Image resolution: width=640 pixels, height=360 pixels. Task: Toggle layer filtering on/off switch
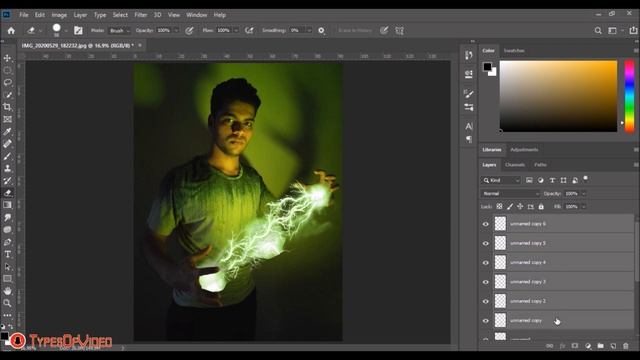point(586,179)
